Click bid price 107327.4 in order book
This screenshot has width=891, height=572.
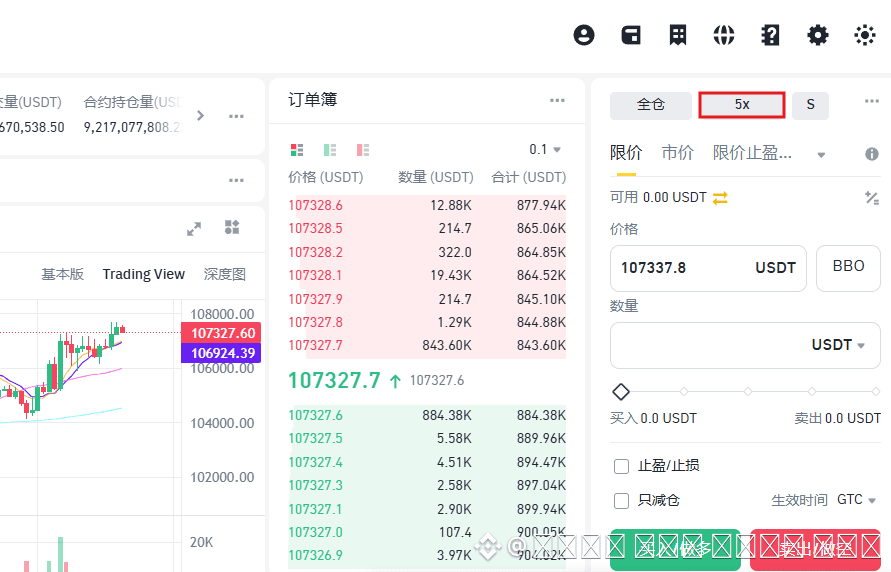coord(315,462)
